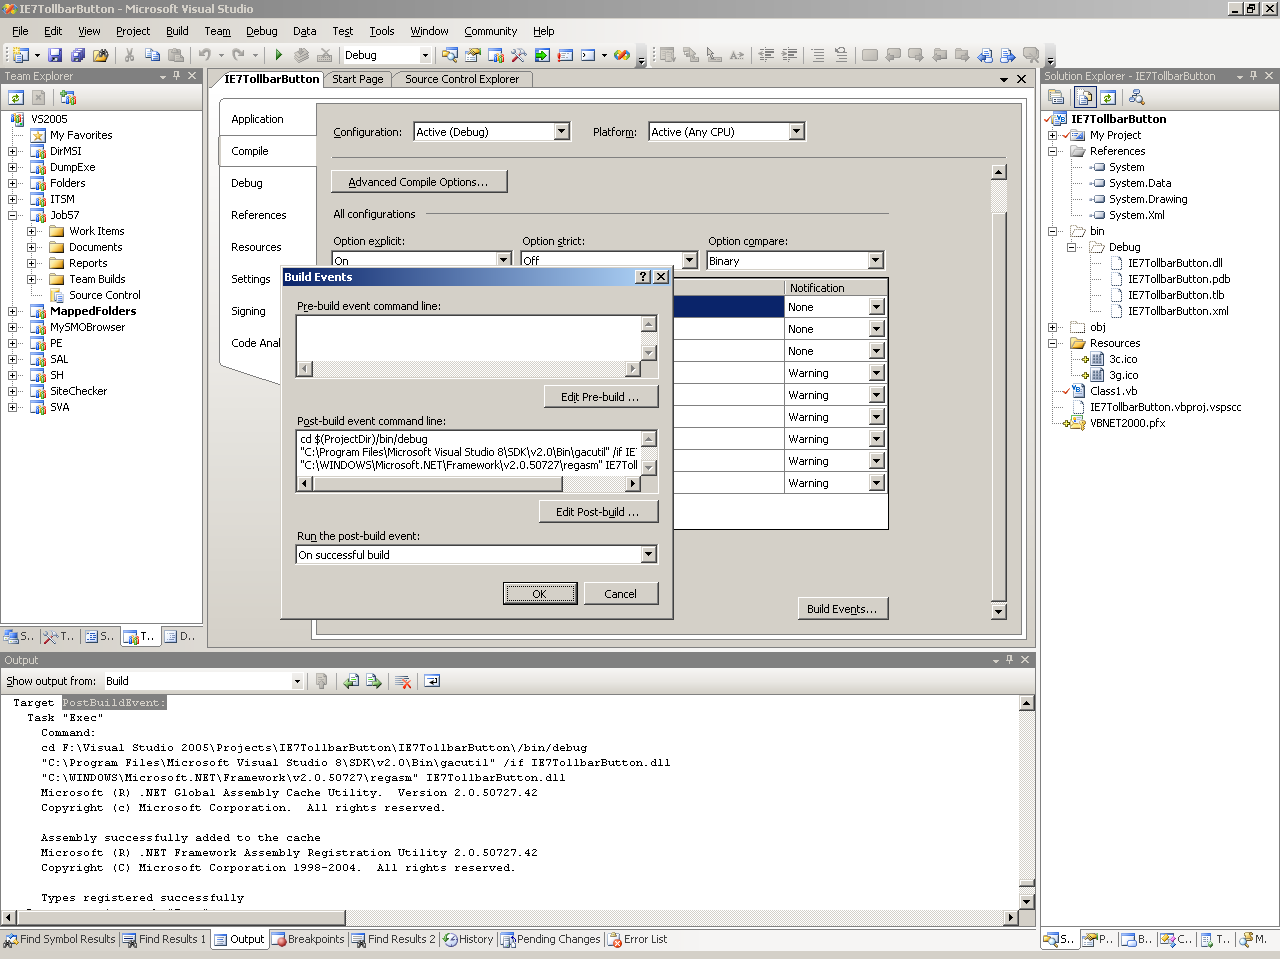
Task: Click the New Project toolbar icon
Action: [20, 55]
